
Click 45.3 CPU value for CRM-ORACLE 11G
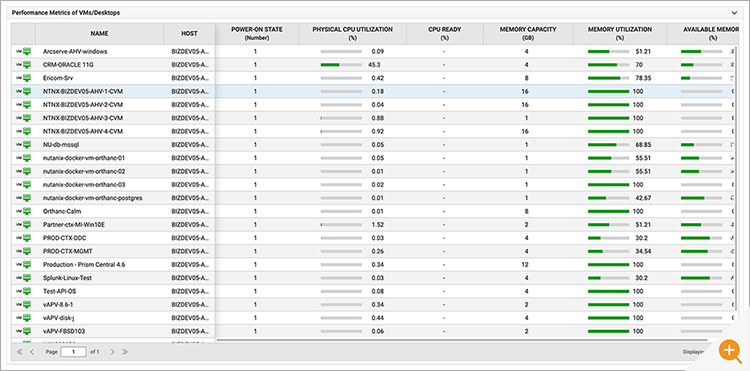coord(374,65)
